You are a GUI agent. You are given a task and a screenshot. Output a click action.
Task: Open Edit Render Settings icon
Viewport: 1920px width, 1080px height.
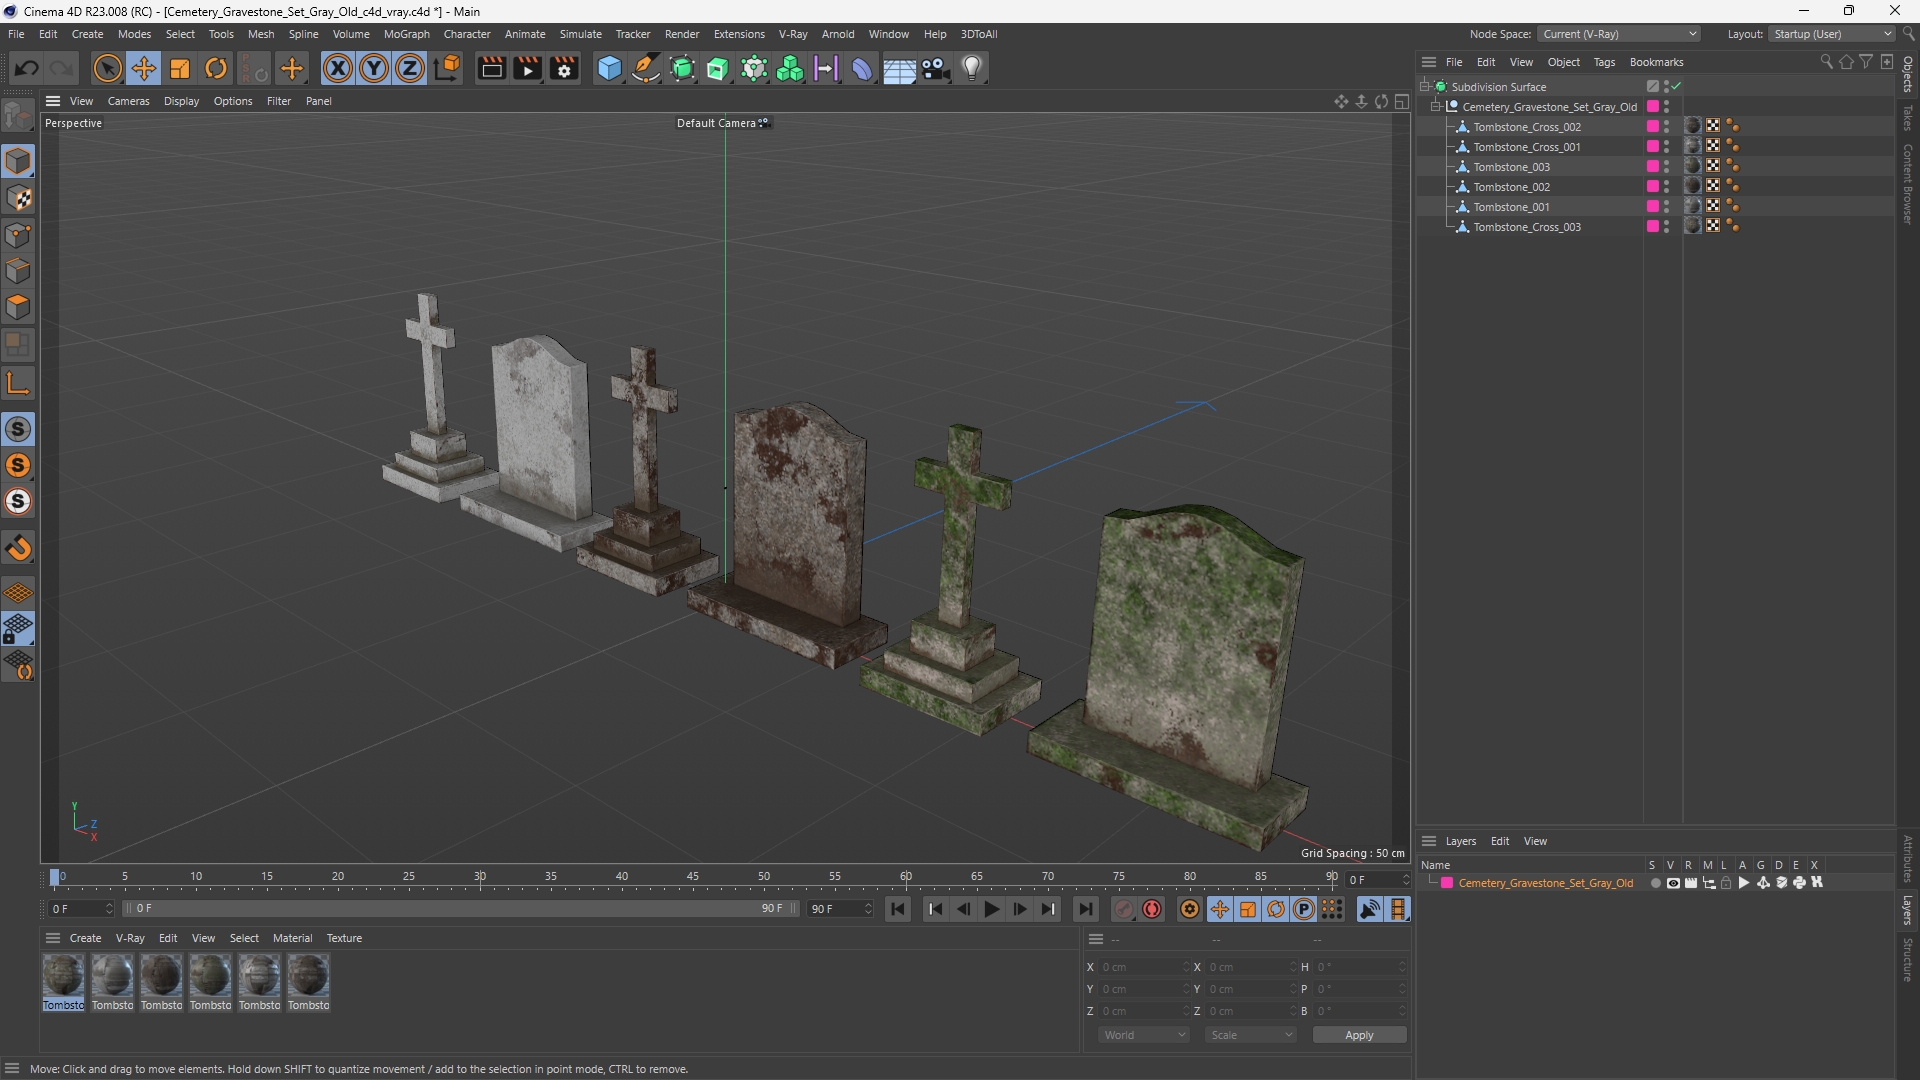[565, 68]
